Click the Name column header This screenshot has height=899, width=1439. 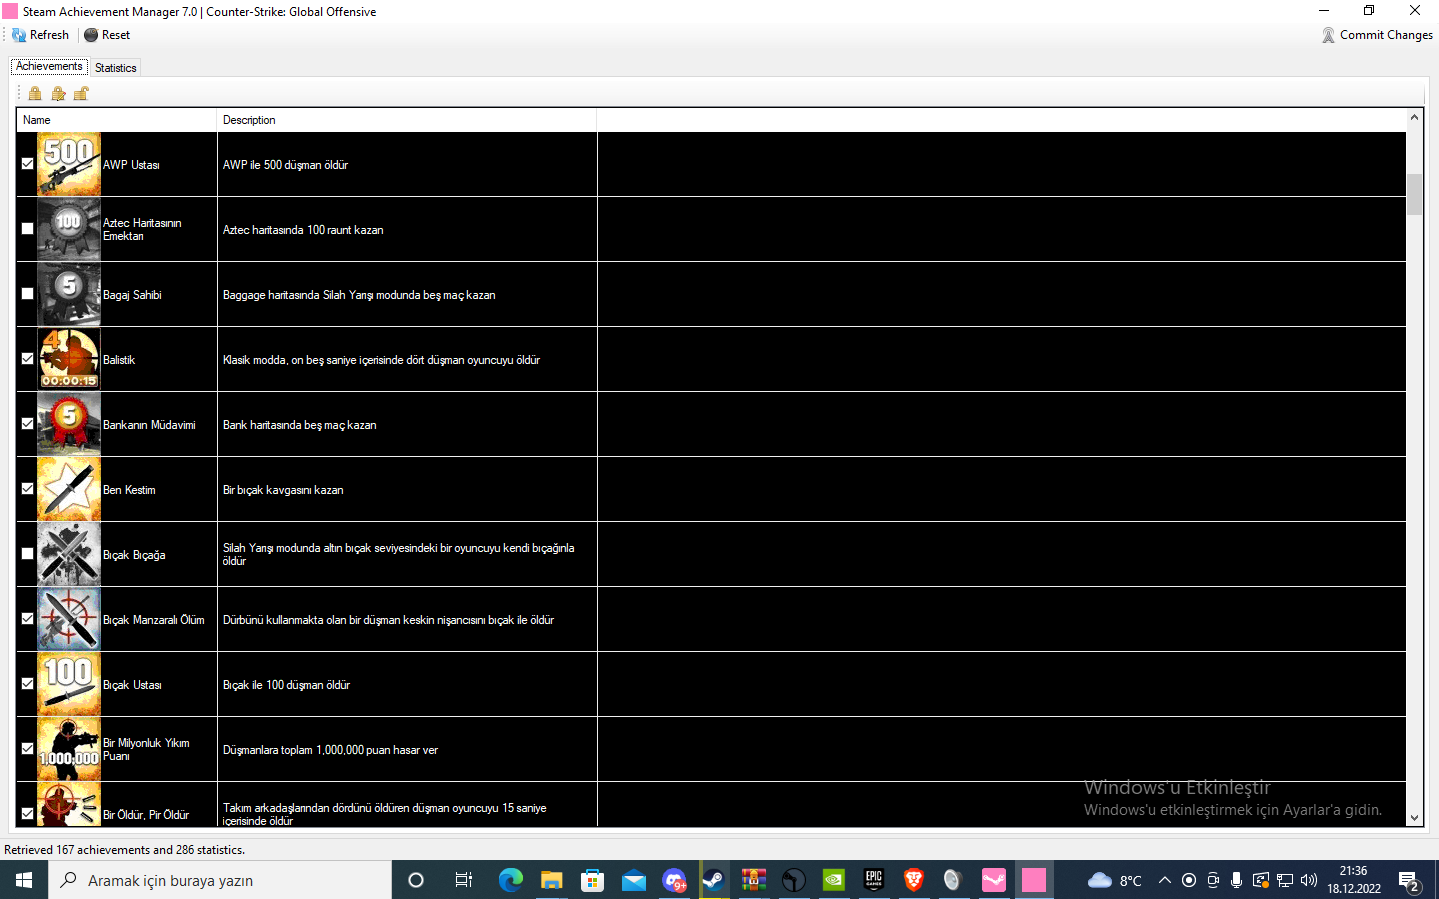[x=117, y=120]
